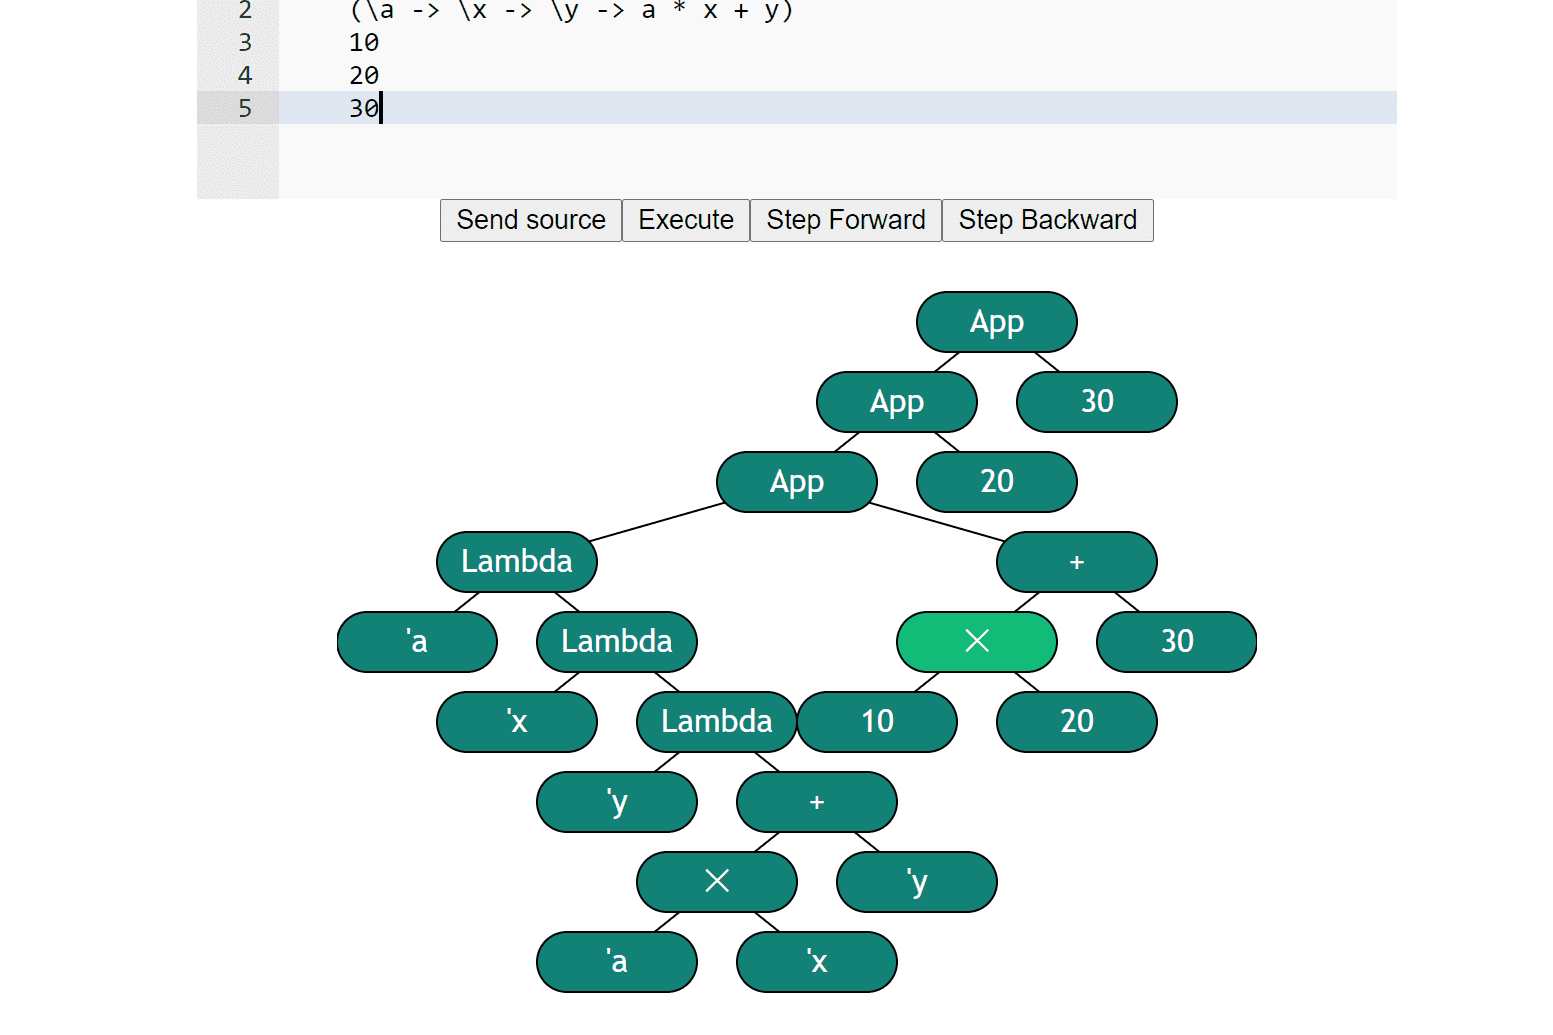
Task: Select the 30 node beside the highlighted multiplication node
Action: (x=1176, y=642)
